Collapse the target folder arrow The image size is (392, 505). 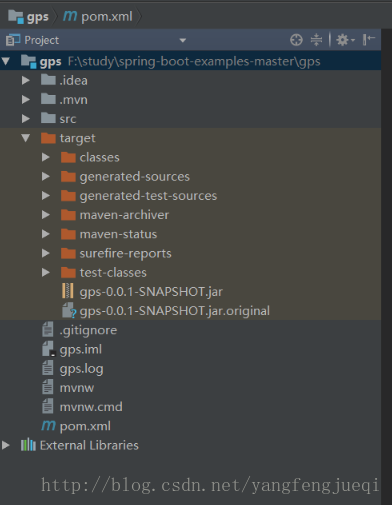(26, 138)
